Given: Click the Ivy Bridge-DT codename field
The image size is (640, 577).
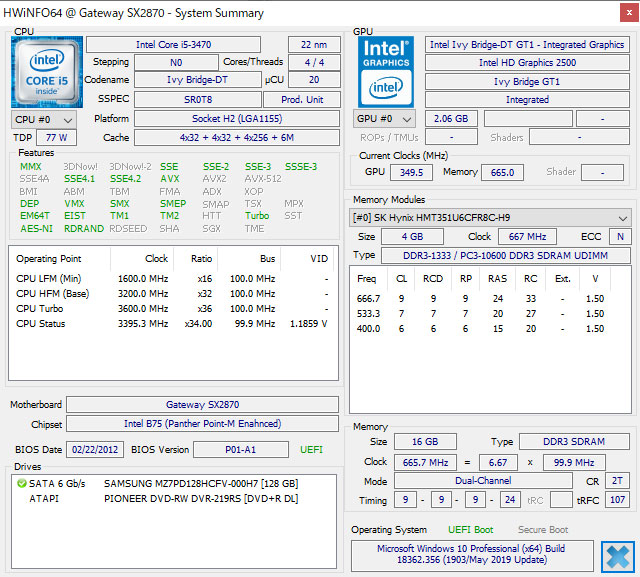Looking at the screenshot, I should (x=198, y=80).
